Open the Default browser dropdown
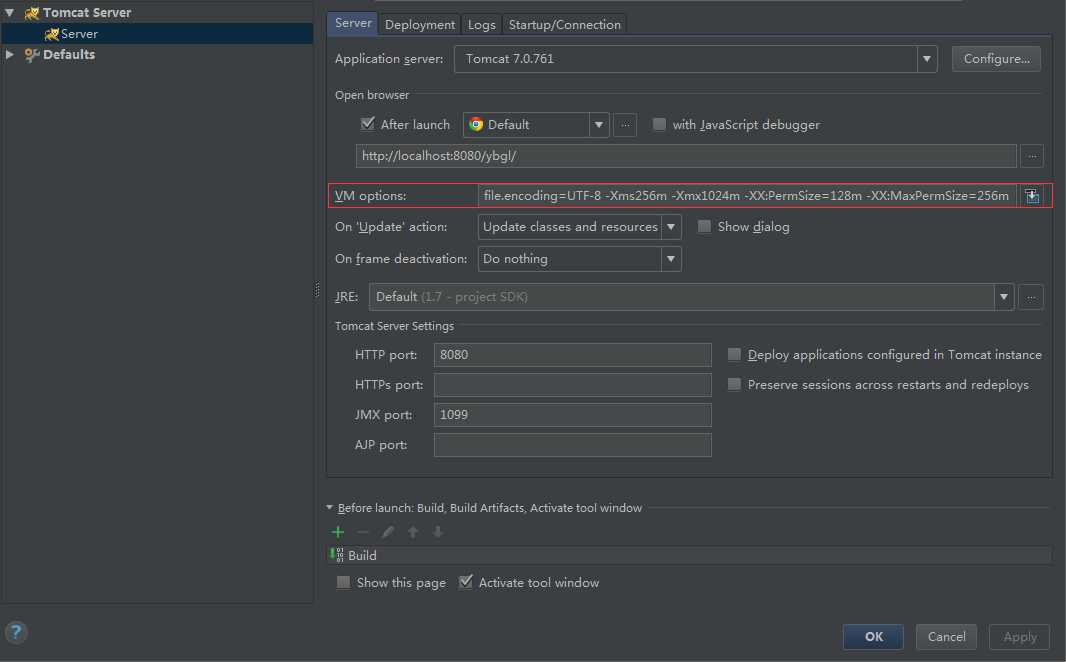This screenshot has width=1066, height=662. [x=599, y=125]
